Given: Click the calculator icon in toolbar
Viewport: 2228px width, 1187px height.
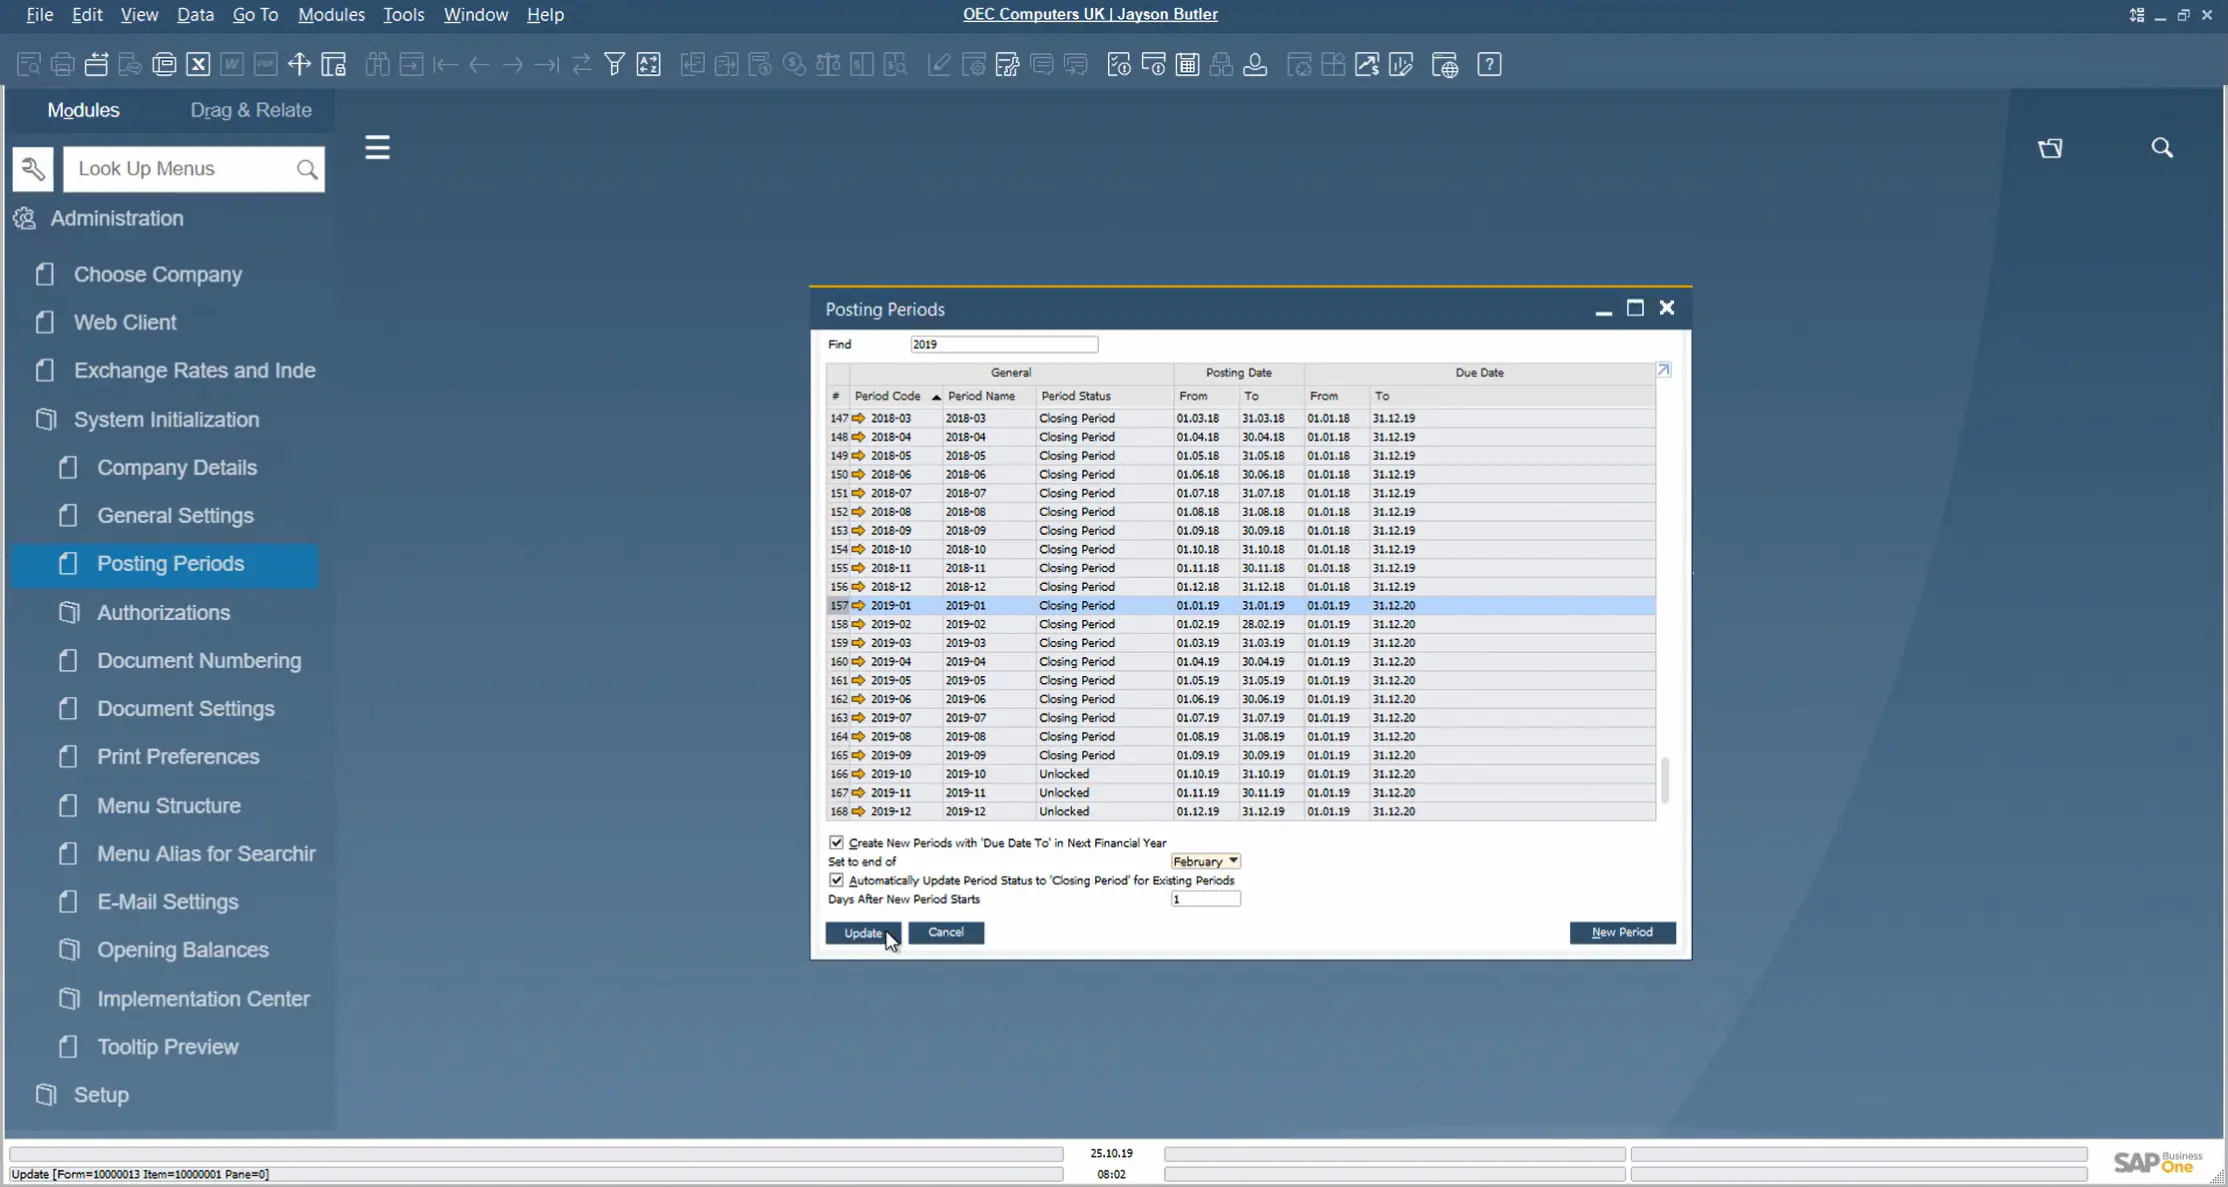Looking at the screenshot, I should pos(1187,65).
